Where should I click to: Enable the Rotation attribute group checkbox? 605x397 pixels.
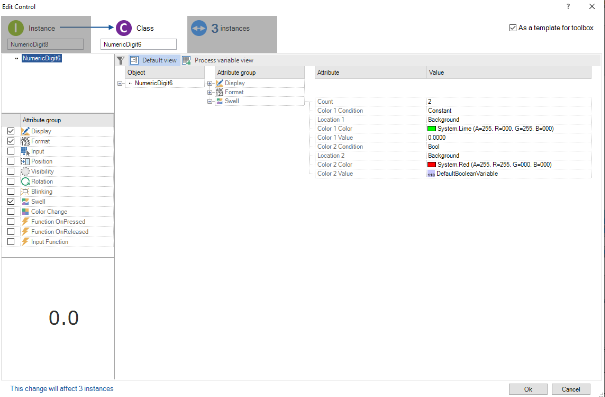(11, 181)
